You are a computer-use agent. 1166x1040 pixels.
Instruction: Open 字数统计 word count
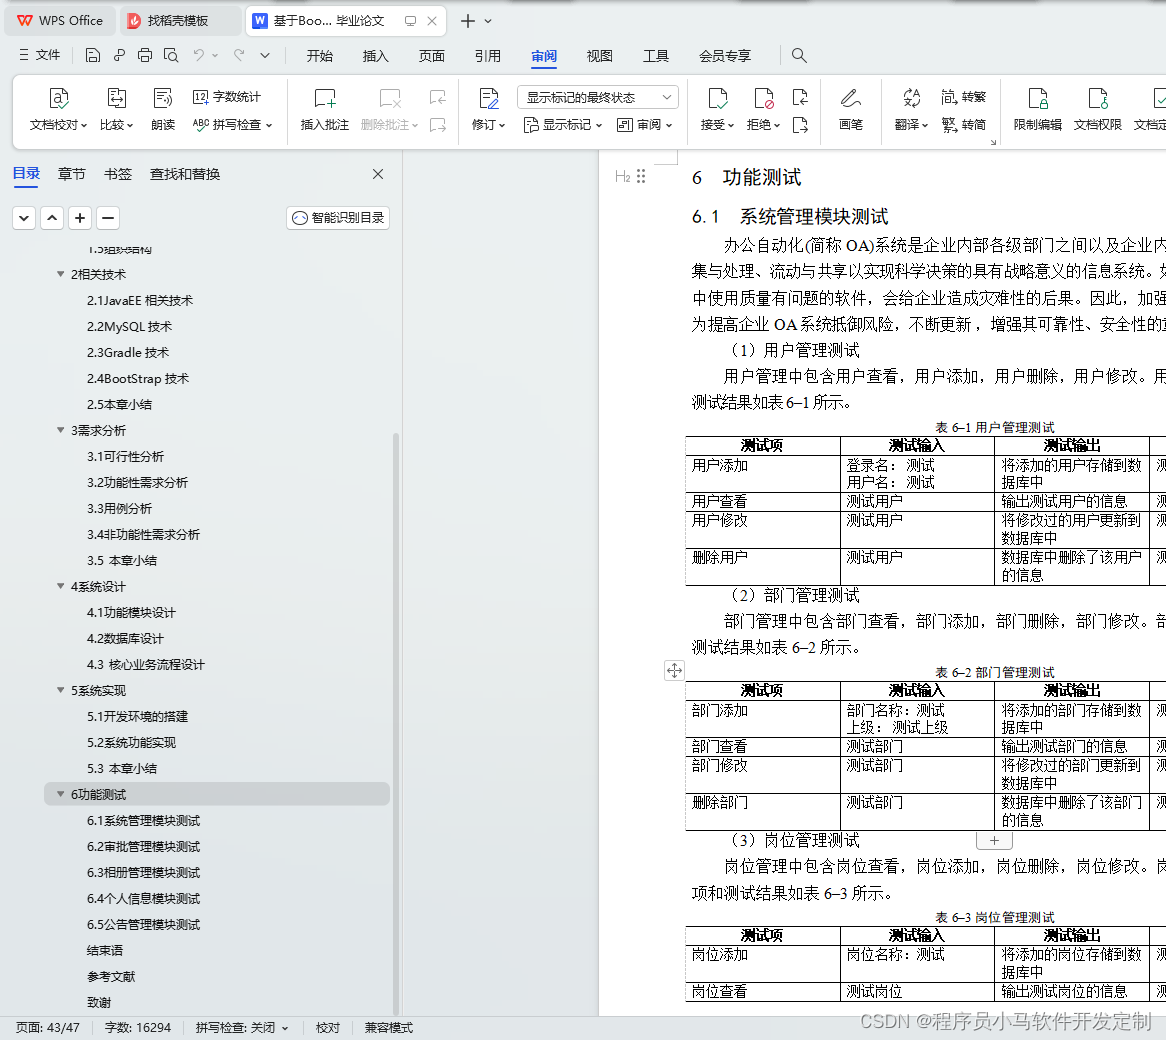coord(236,97)
